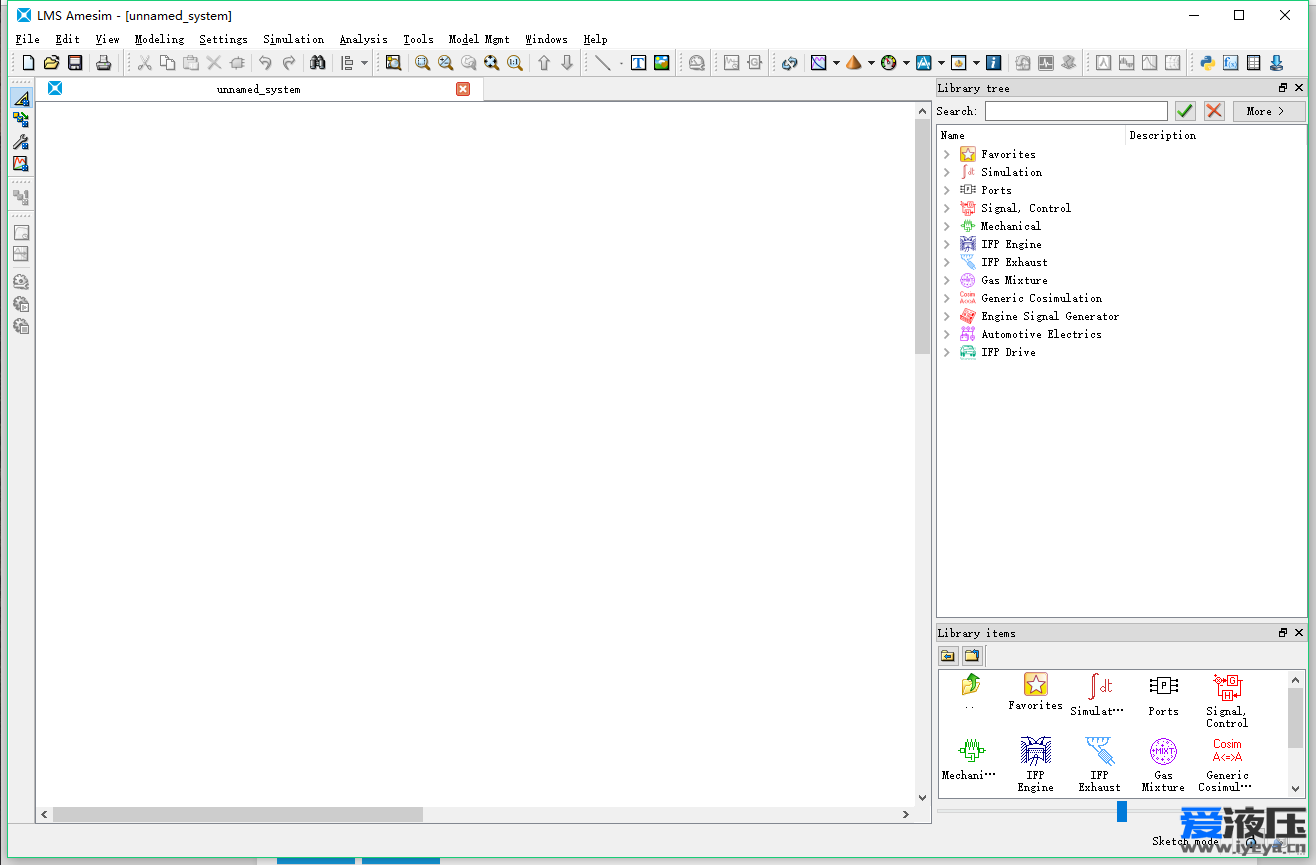1316x865 pixels.
Task: Click the blue info icon
Action: 993,63
